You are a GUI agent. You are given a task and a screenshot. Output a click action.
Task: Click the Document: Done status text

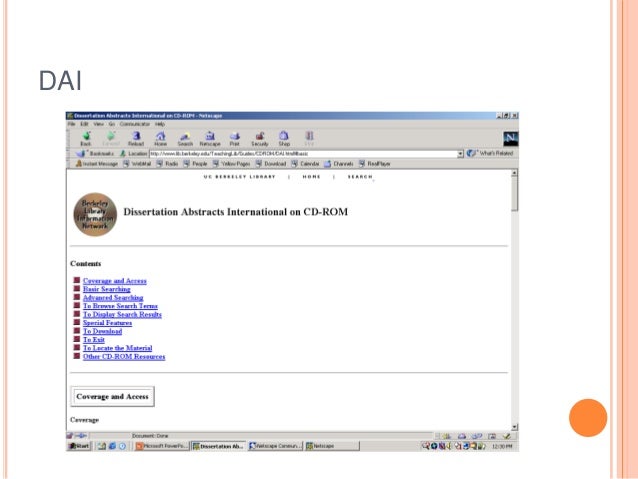coord(150,436)
